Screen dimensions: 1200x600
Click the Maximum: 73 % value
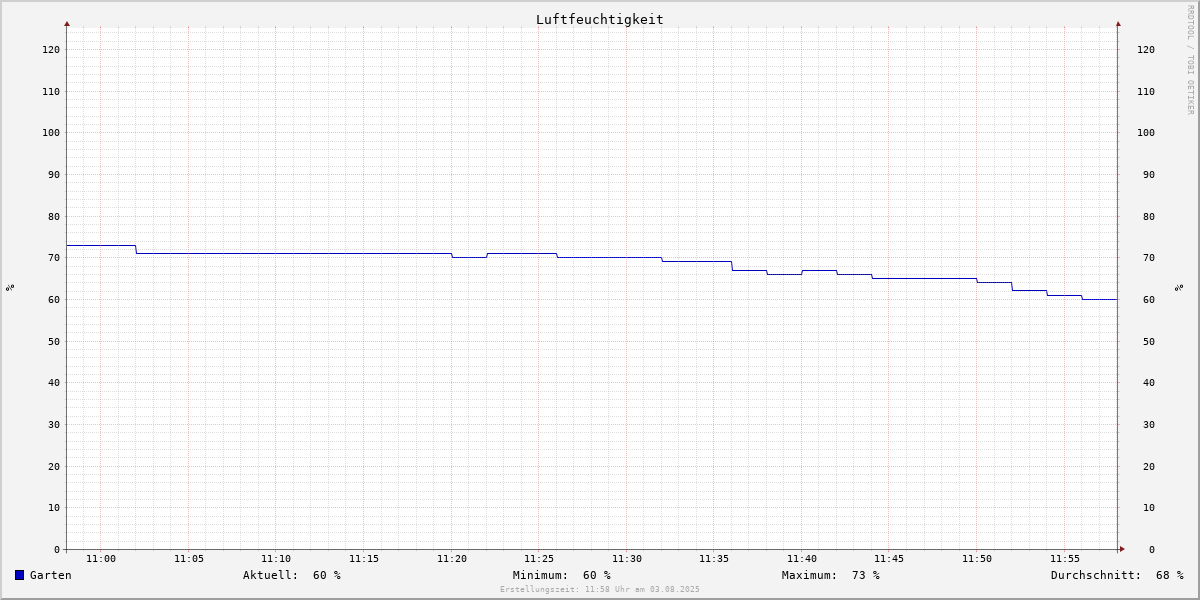[x=831, y=575]
